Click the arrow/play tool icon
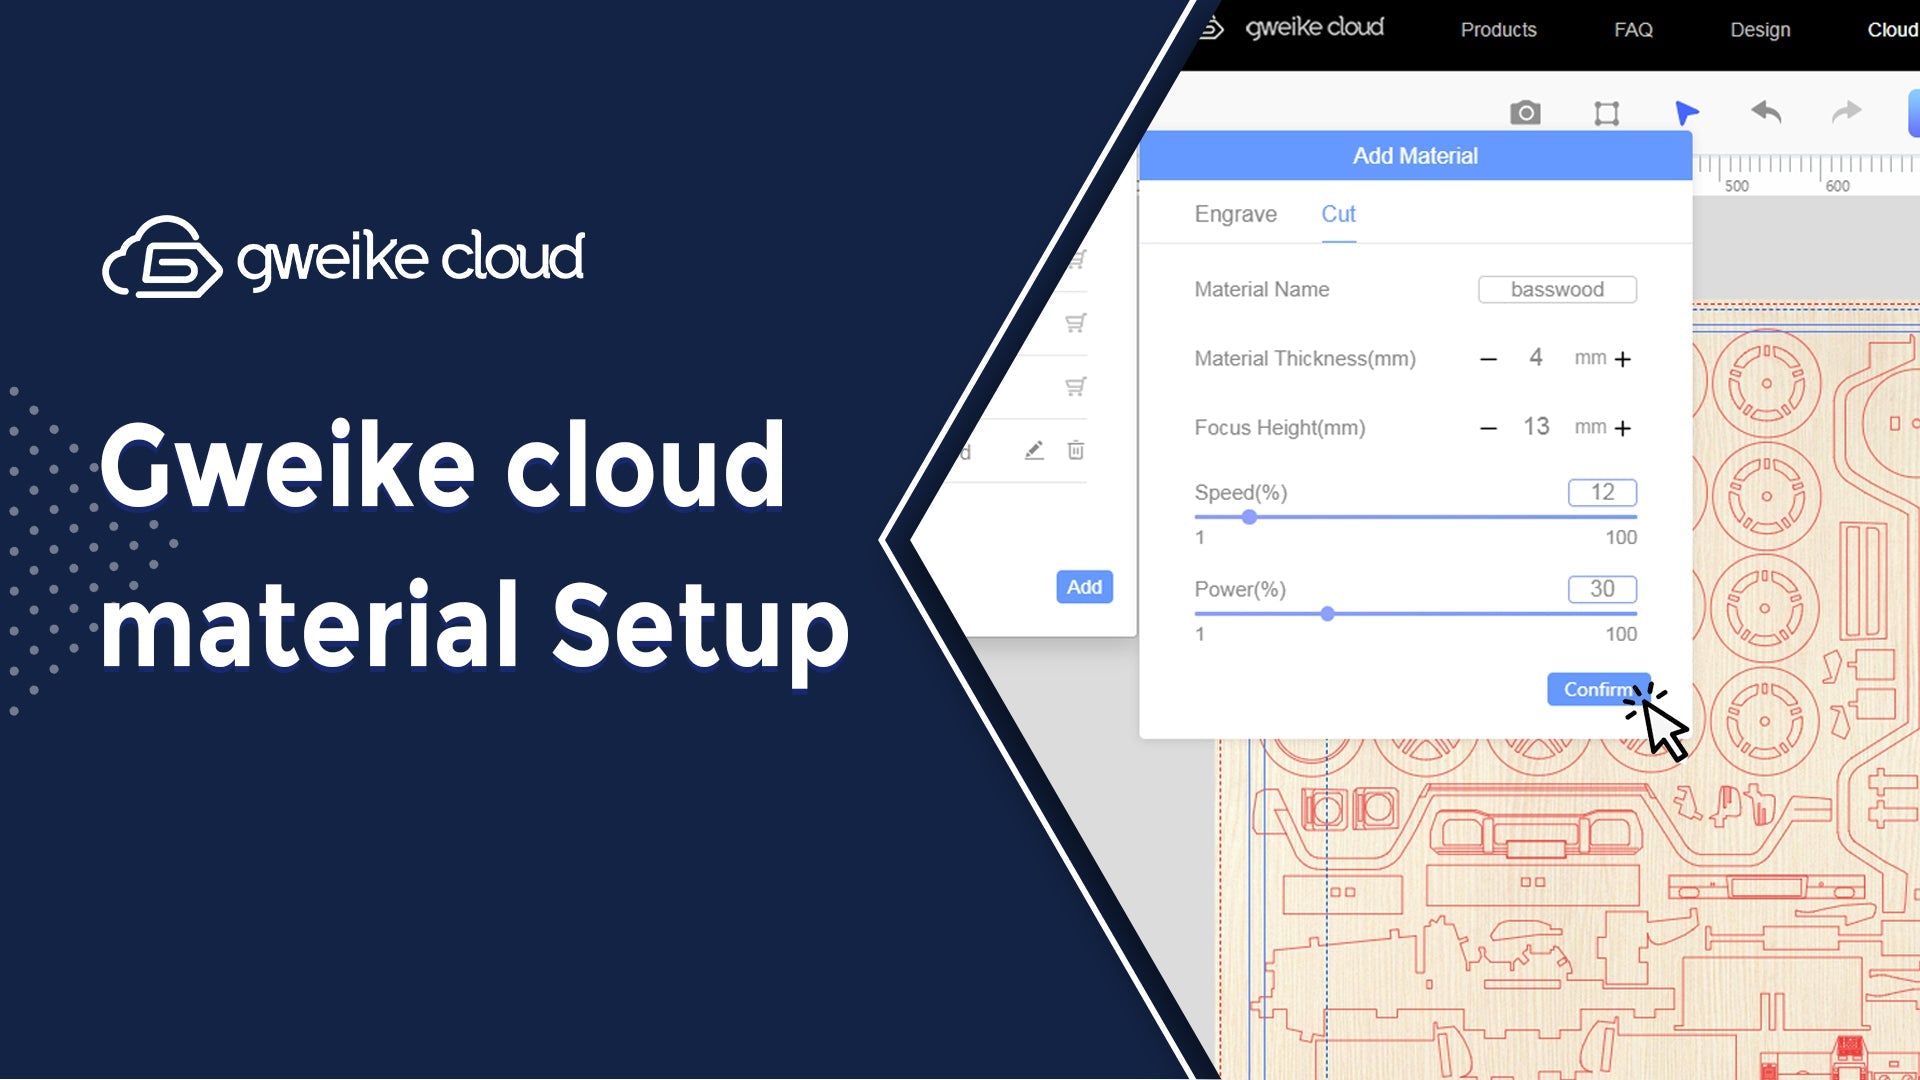Viewport: 1920px width, 1080px height. tap(1687, 112)
